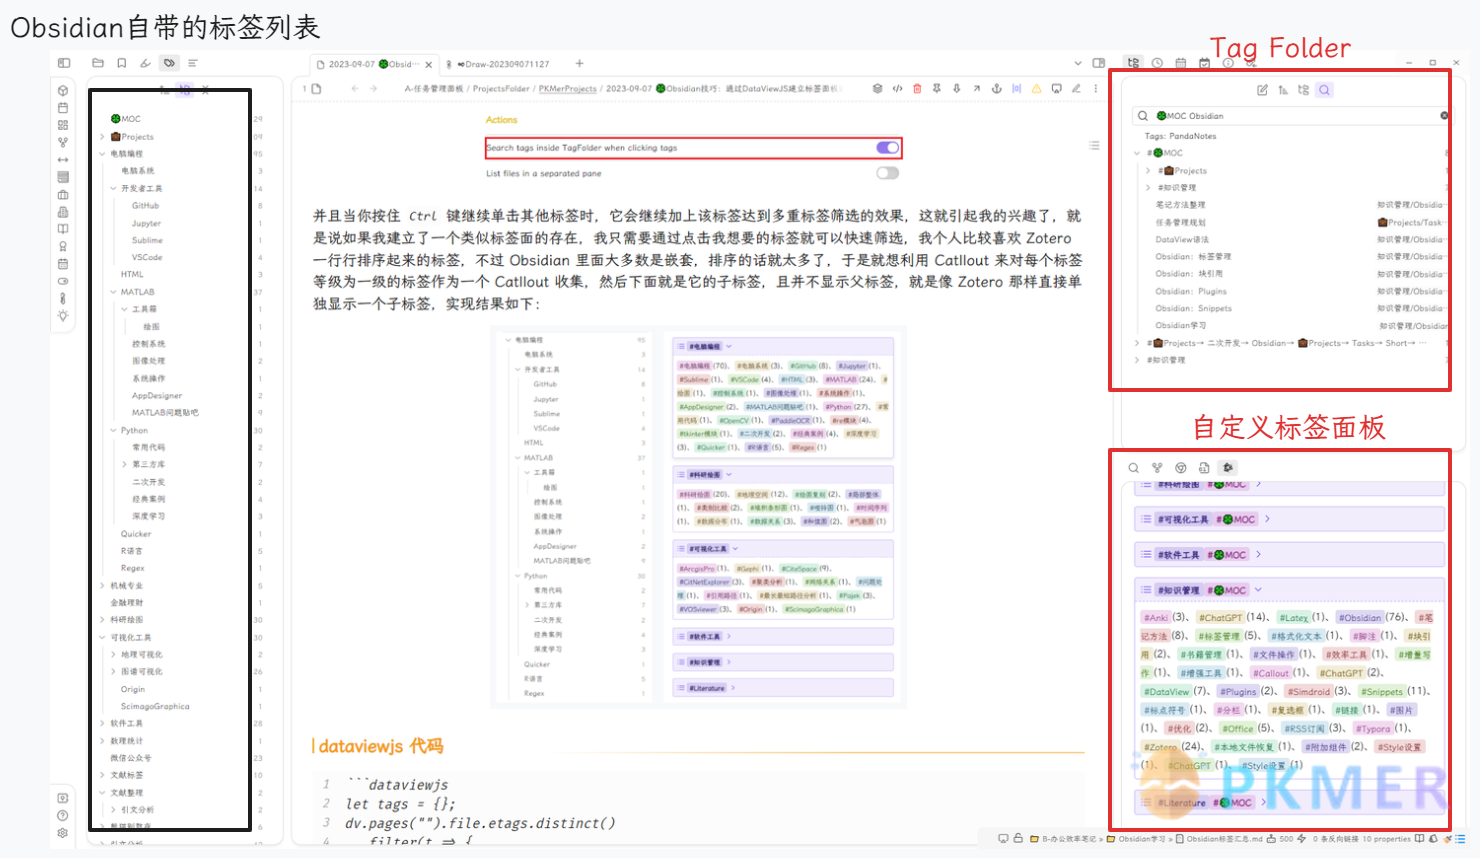Open the Tag Folder tab icon in right sidebar
This screenshot has width=1480, height=858.
pyautogui.click(x=1133, y=63)
